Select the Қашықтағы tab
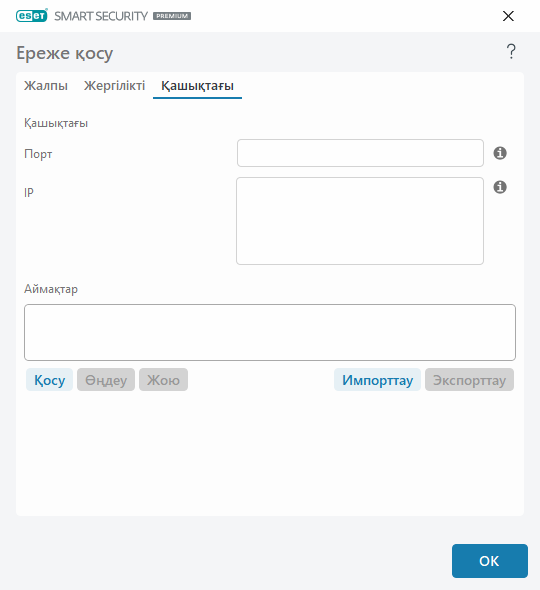The height and width of the screenshot is (590, 540). [x=197, y=86]
